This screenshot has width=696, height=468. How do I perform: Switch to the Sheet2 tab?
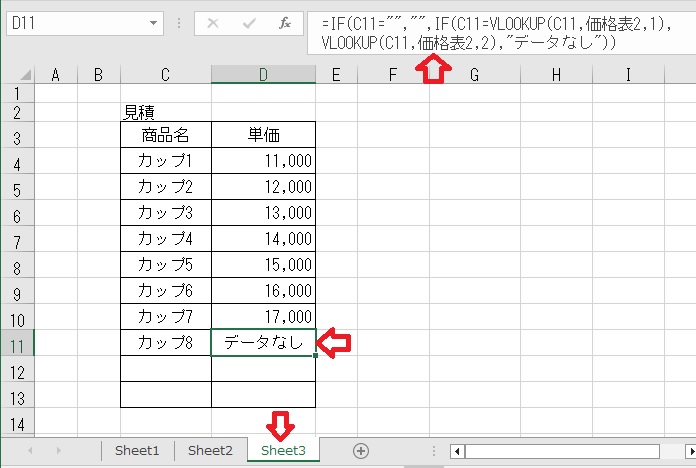pyautogui.click(x=210, y=451)
